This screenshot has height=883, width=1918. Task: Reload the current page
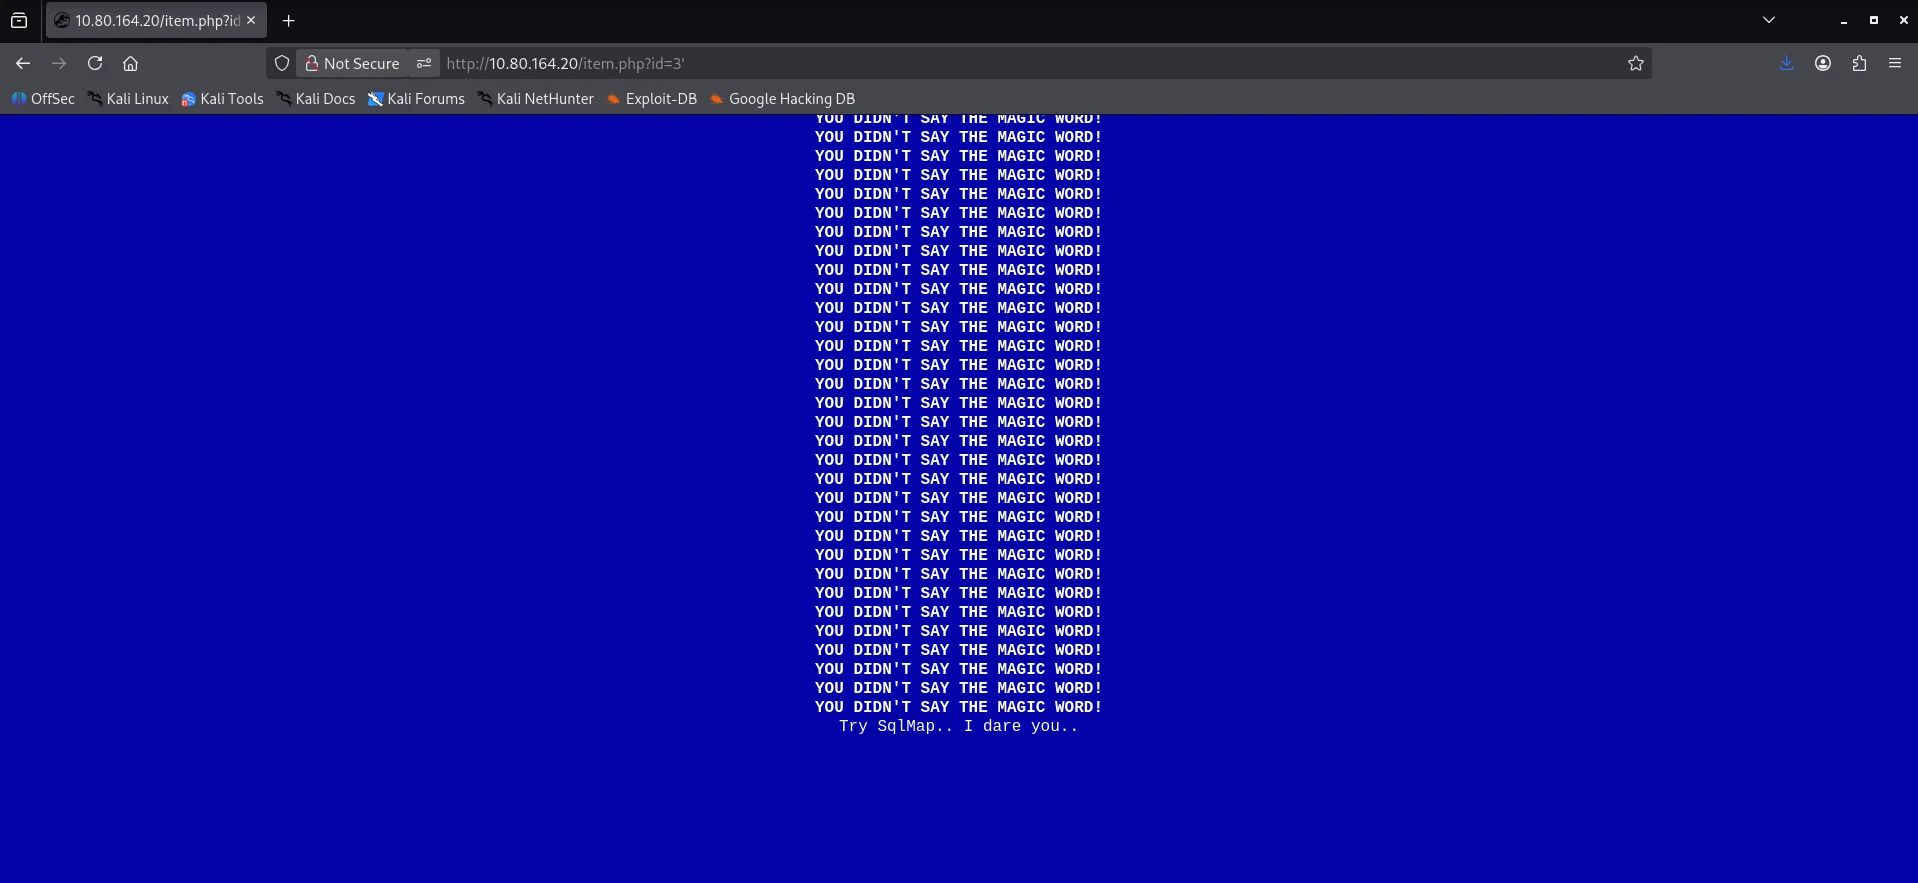(x=95, y=63)
